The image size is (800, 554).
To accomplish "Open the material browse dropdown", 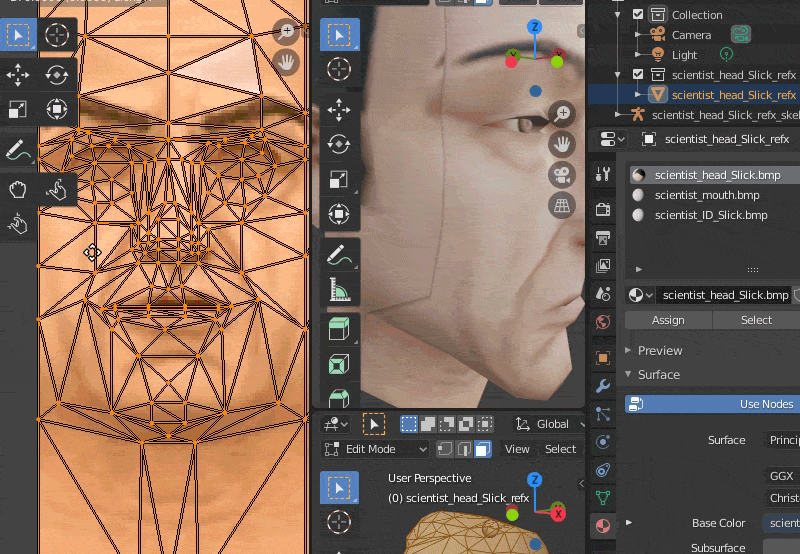I will click(x=641, y=295).
